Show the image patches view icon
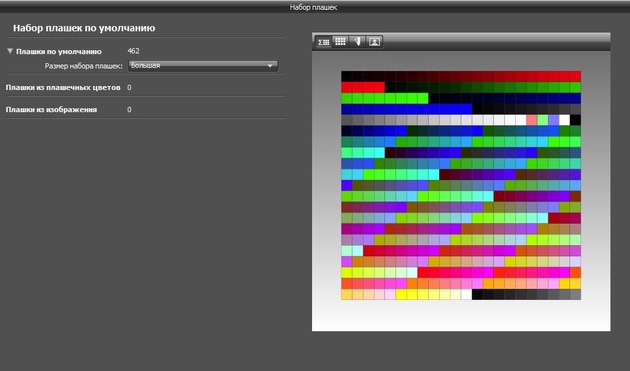 pos(374,41)
